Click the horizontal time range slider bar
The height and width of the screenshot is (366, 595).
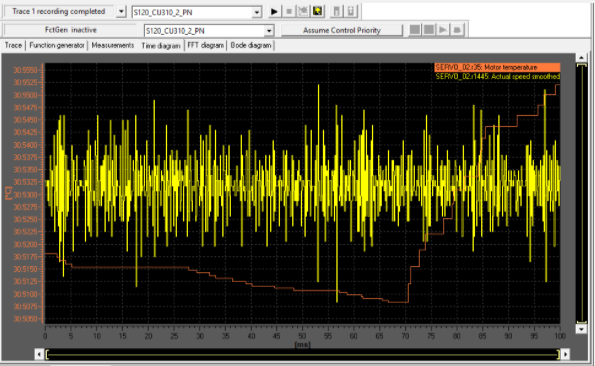pos(302,355)
